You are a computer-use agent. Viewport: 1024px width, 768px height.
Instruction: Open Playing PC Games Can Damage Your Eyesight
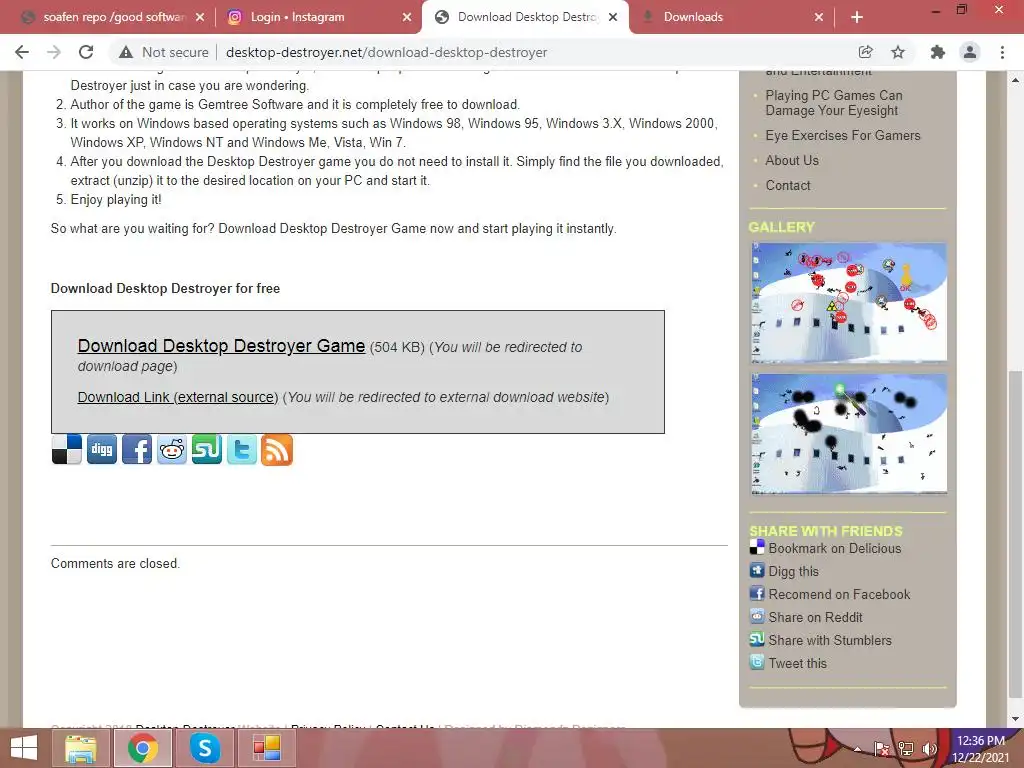(x=834, y=103)
